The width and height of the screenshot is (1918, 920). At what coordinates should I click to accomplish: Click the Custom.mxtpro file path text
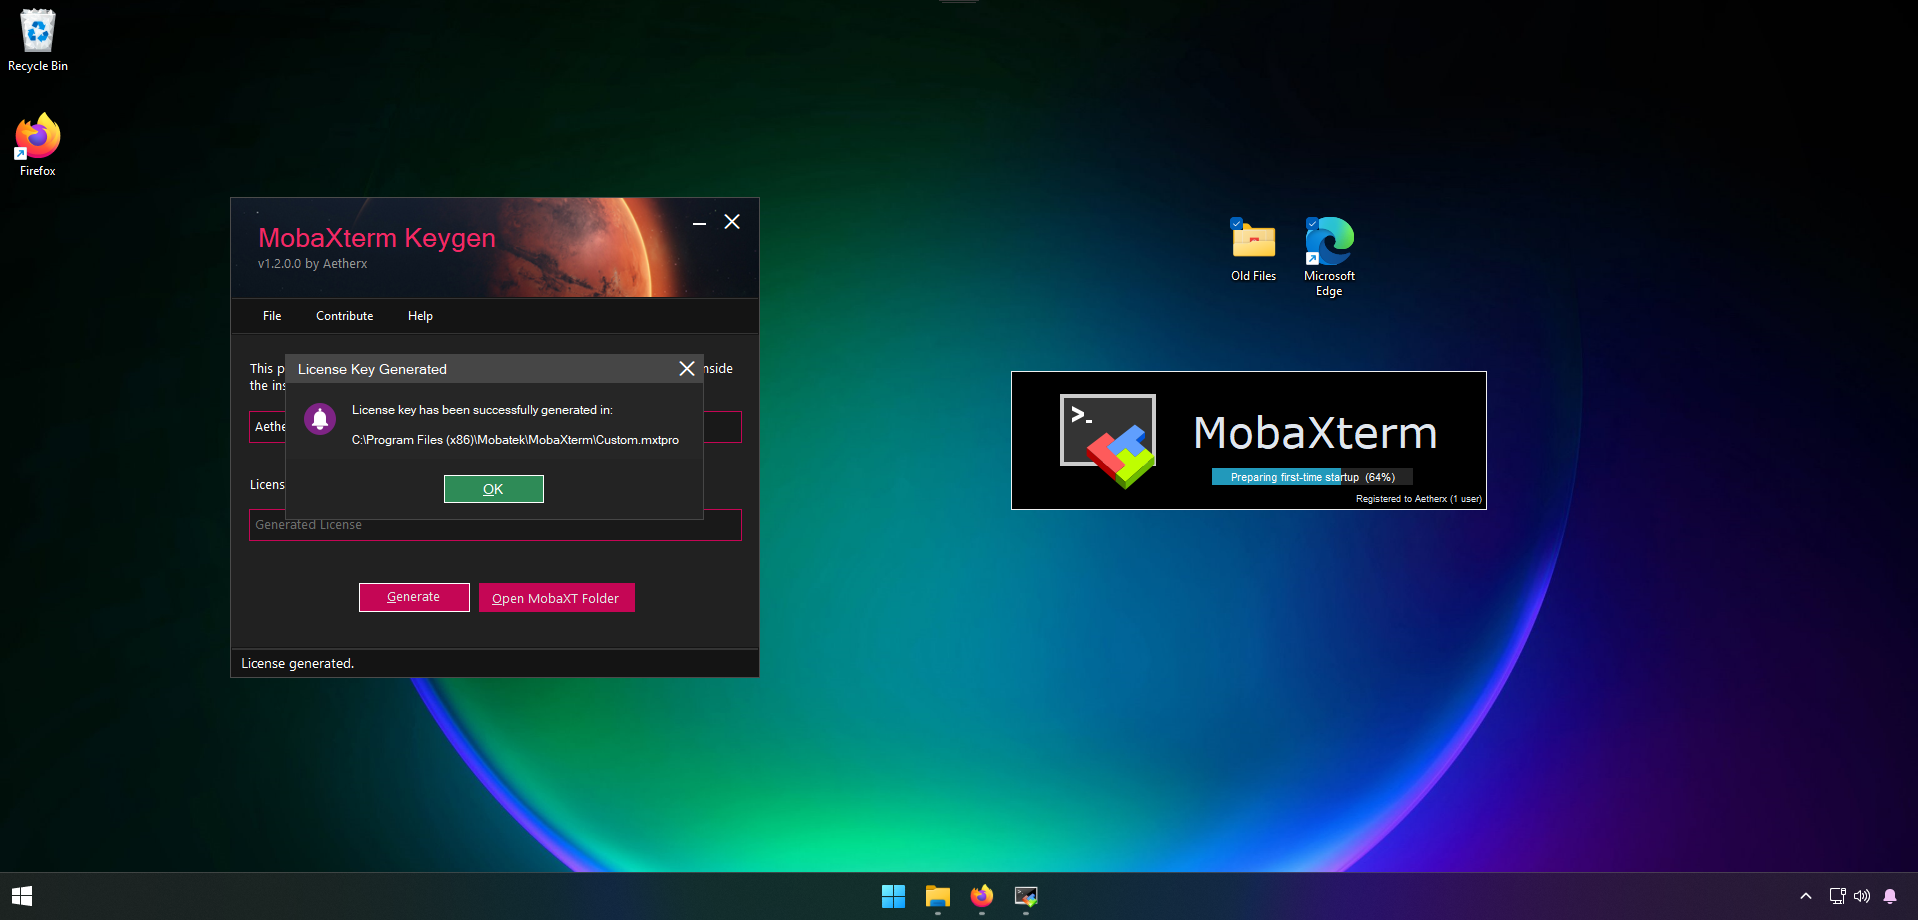[x=515, y=440]
